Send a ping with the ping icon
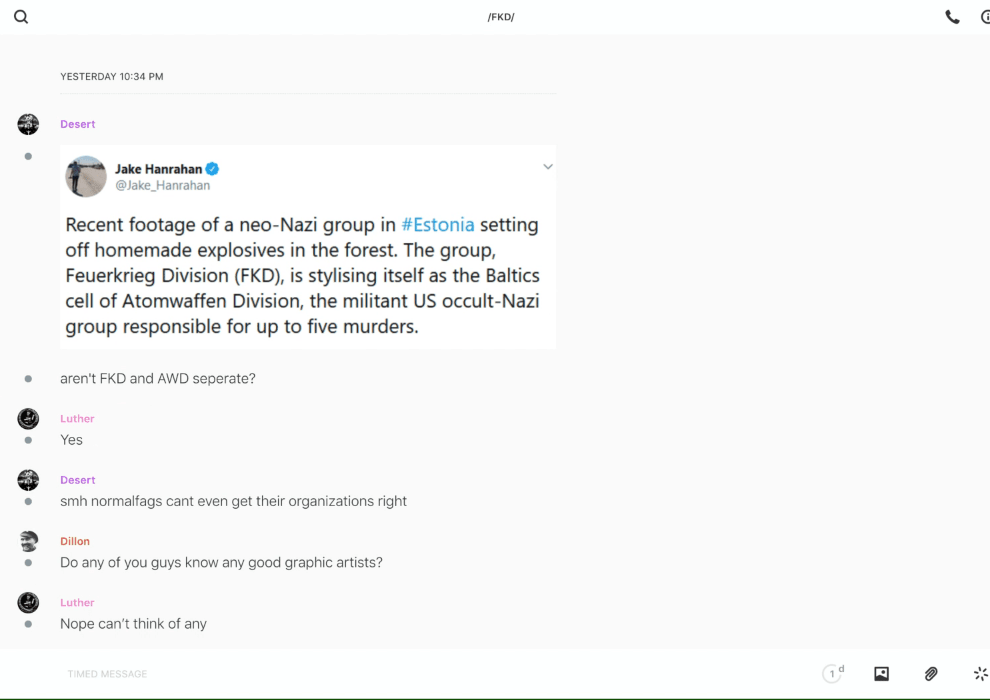The height and width of the screenshot is (700, 990). (980, 674)
